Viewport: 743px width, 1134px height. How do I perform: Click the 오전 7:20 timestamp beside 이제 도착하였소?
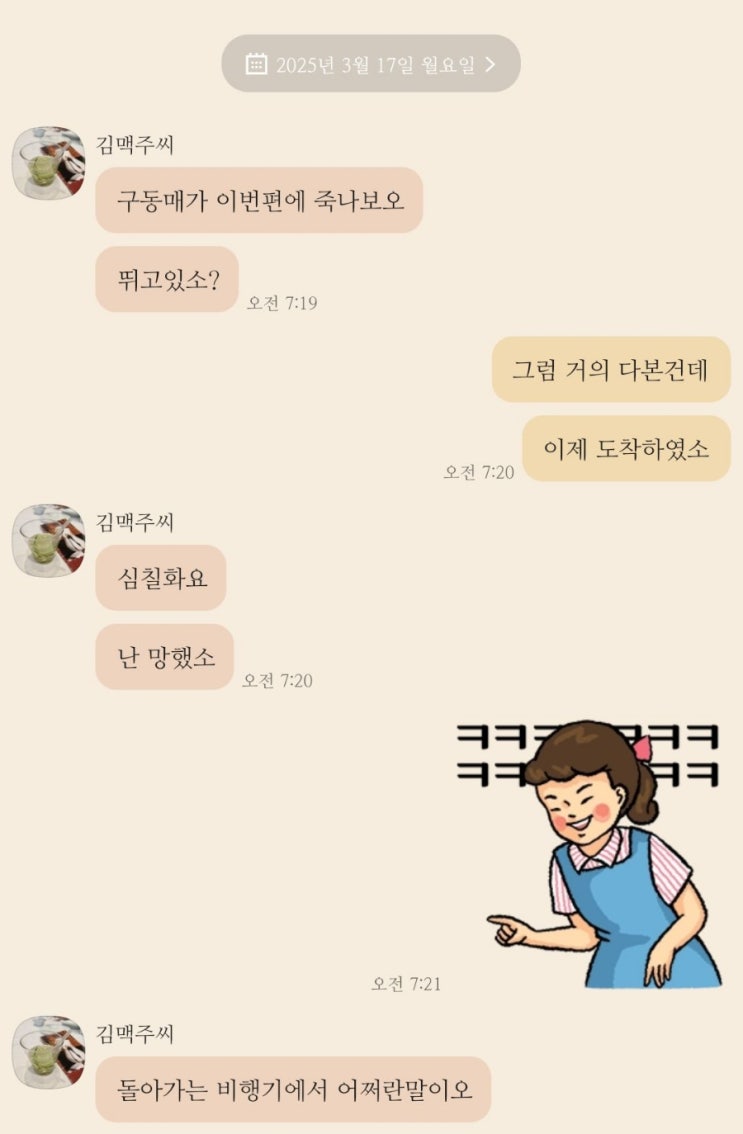click(x=478, y=472)
